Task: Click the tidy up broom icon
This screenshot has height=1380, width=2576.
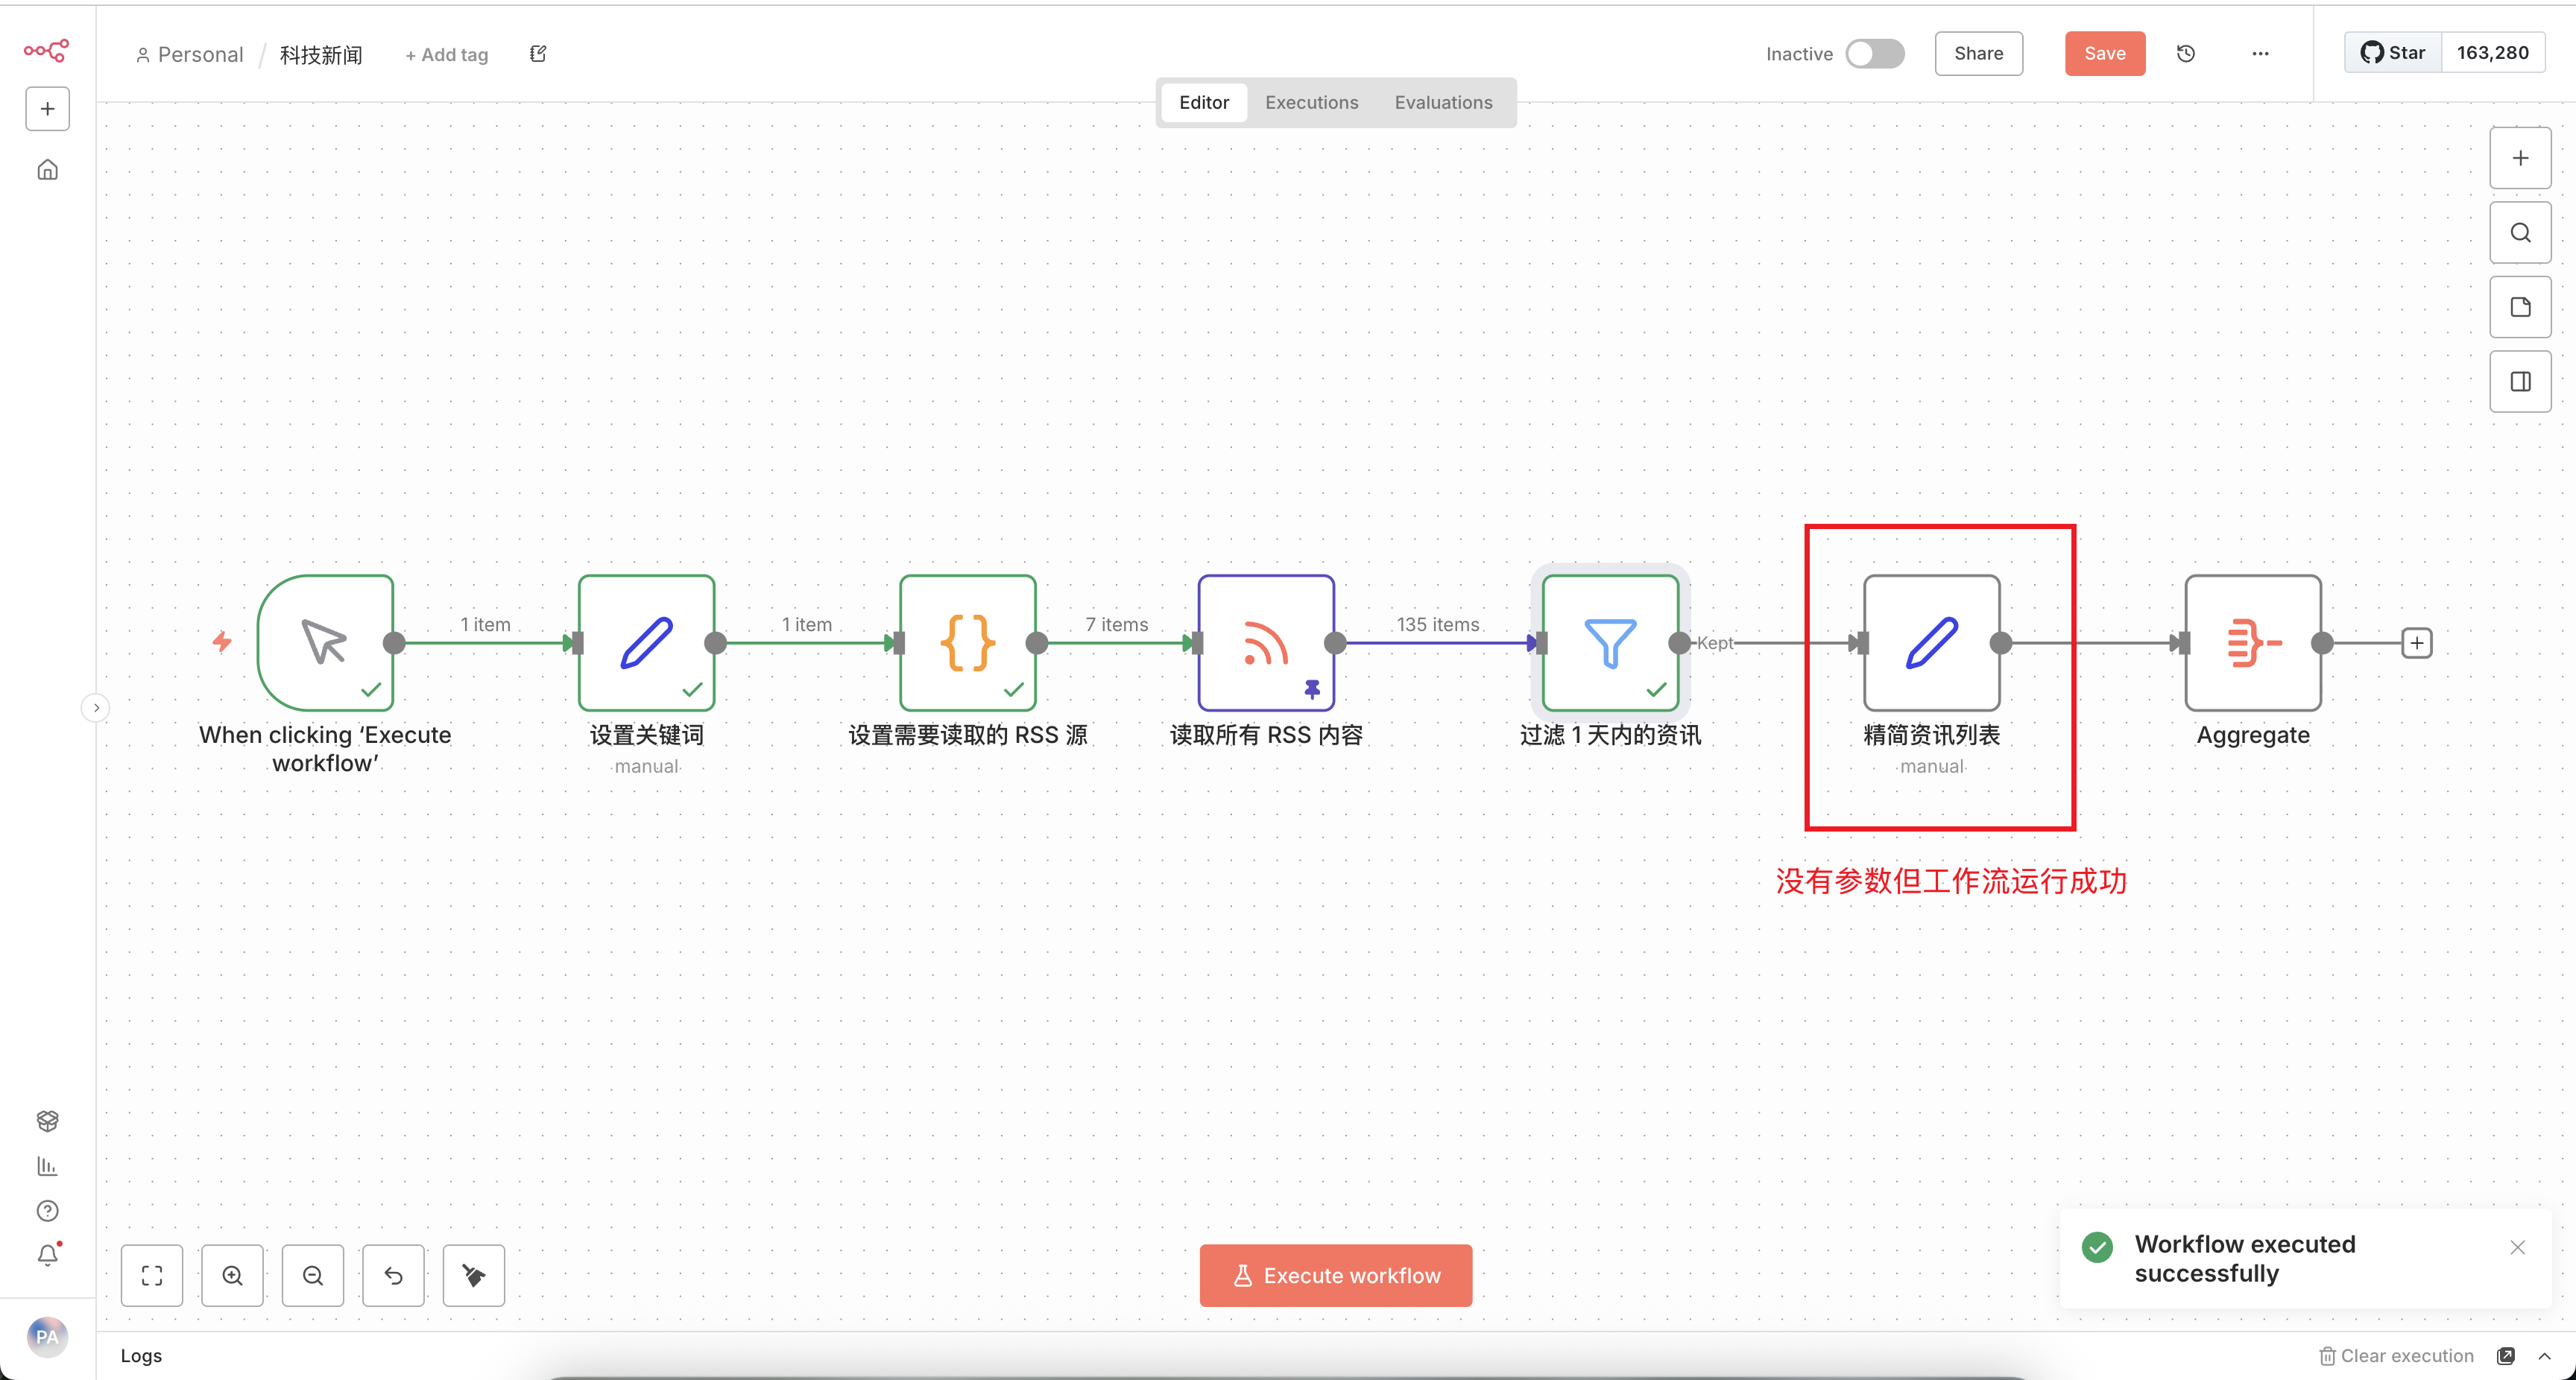Action: pos(473,1275)
